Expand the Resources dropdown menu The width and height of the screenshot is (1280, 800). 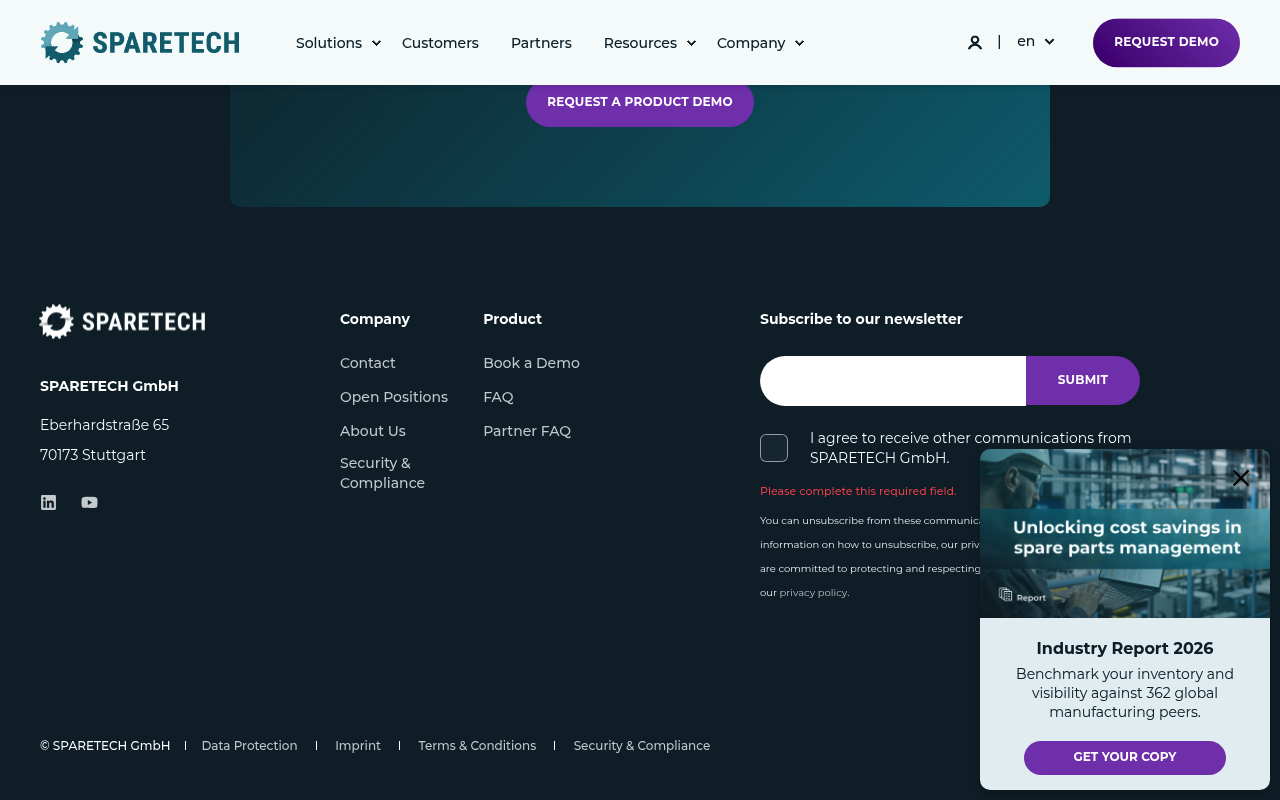tap(649, 43)
